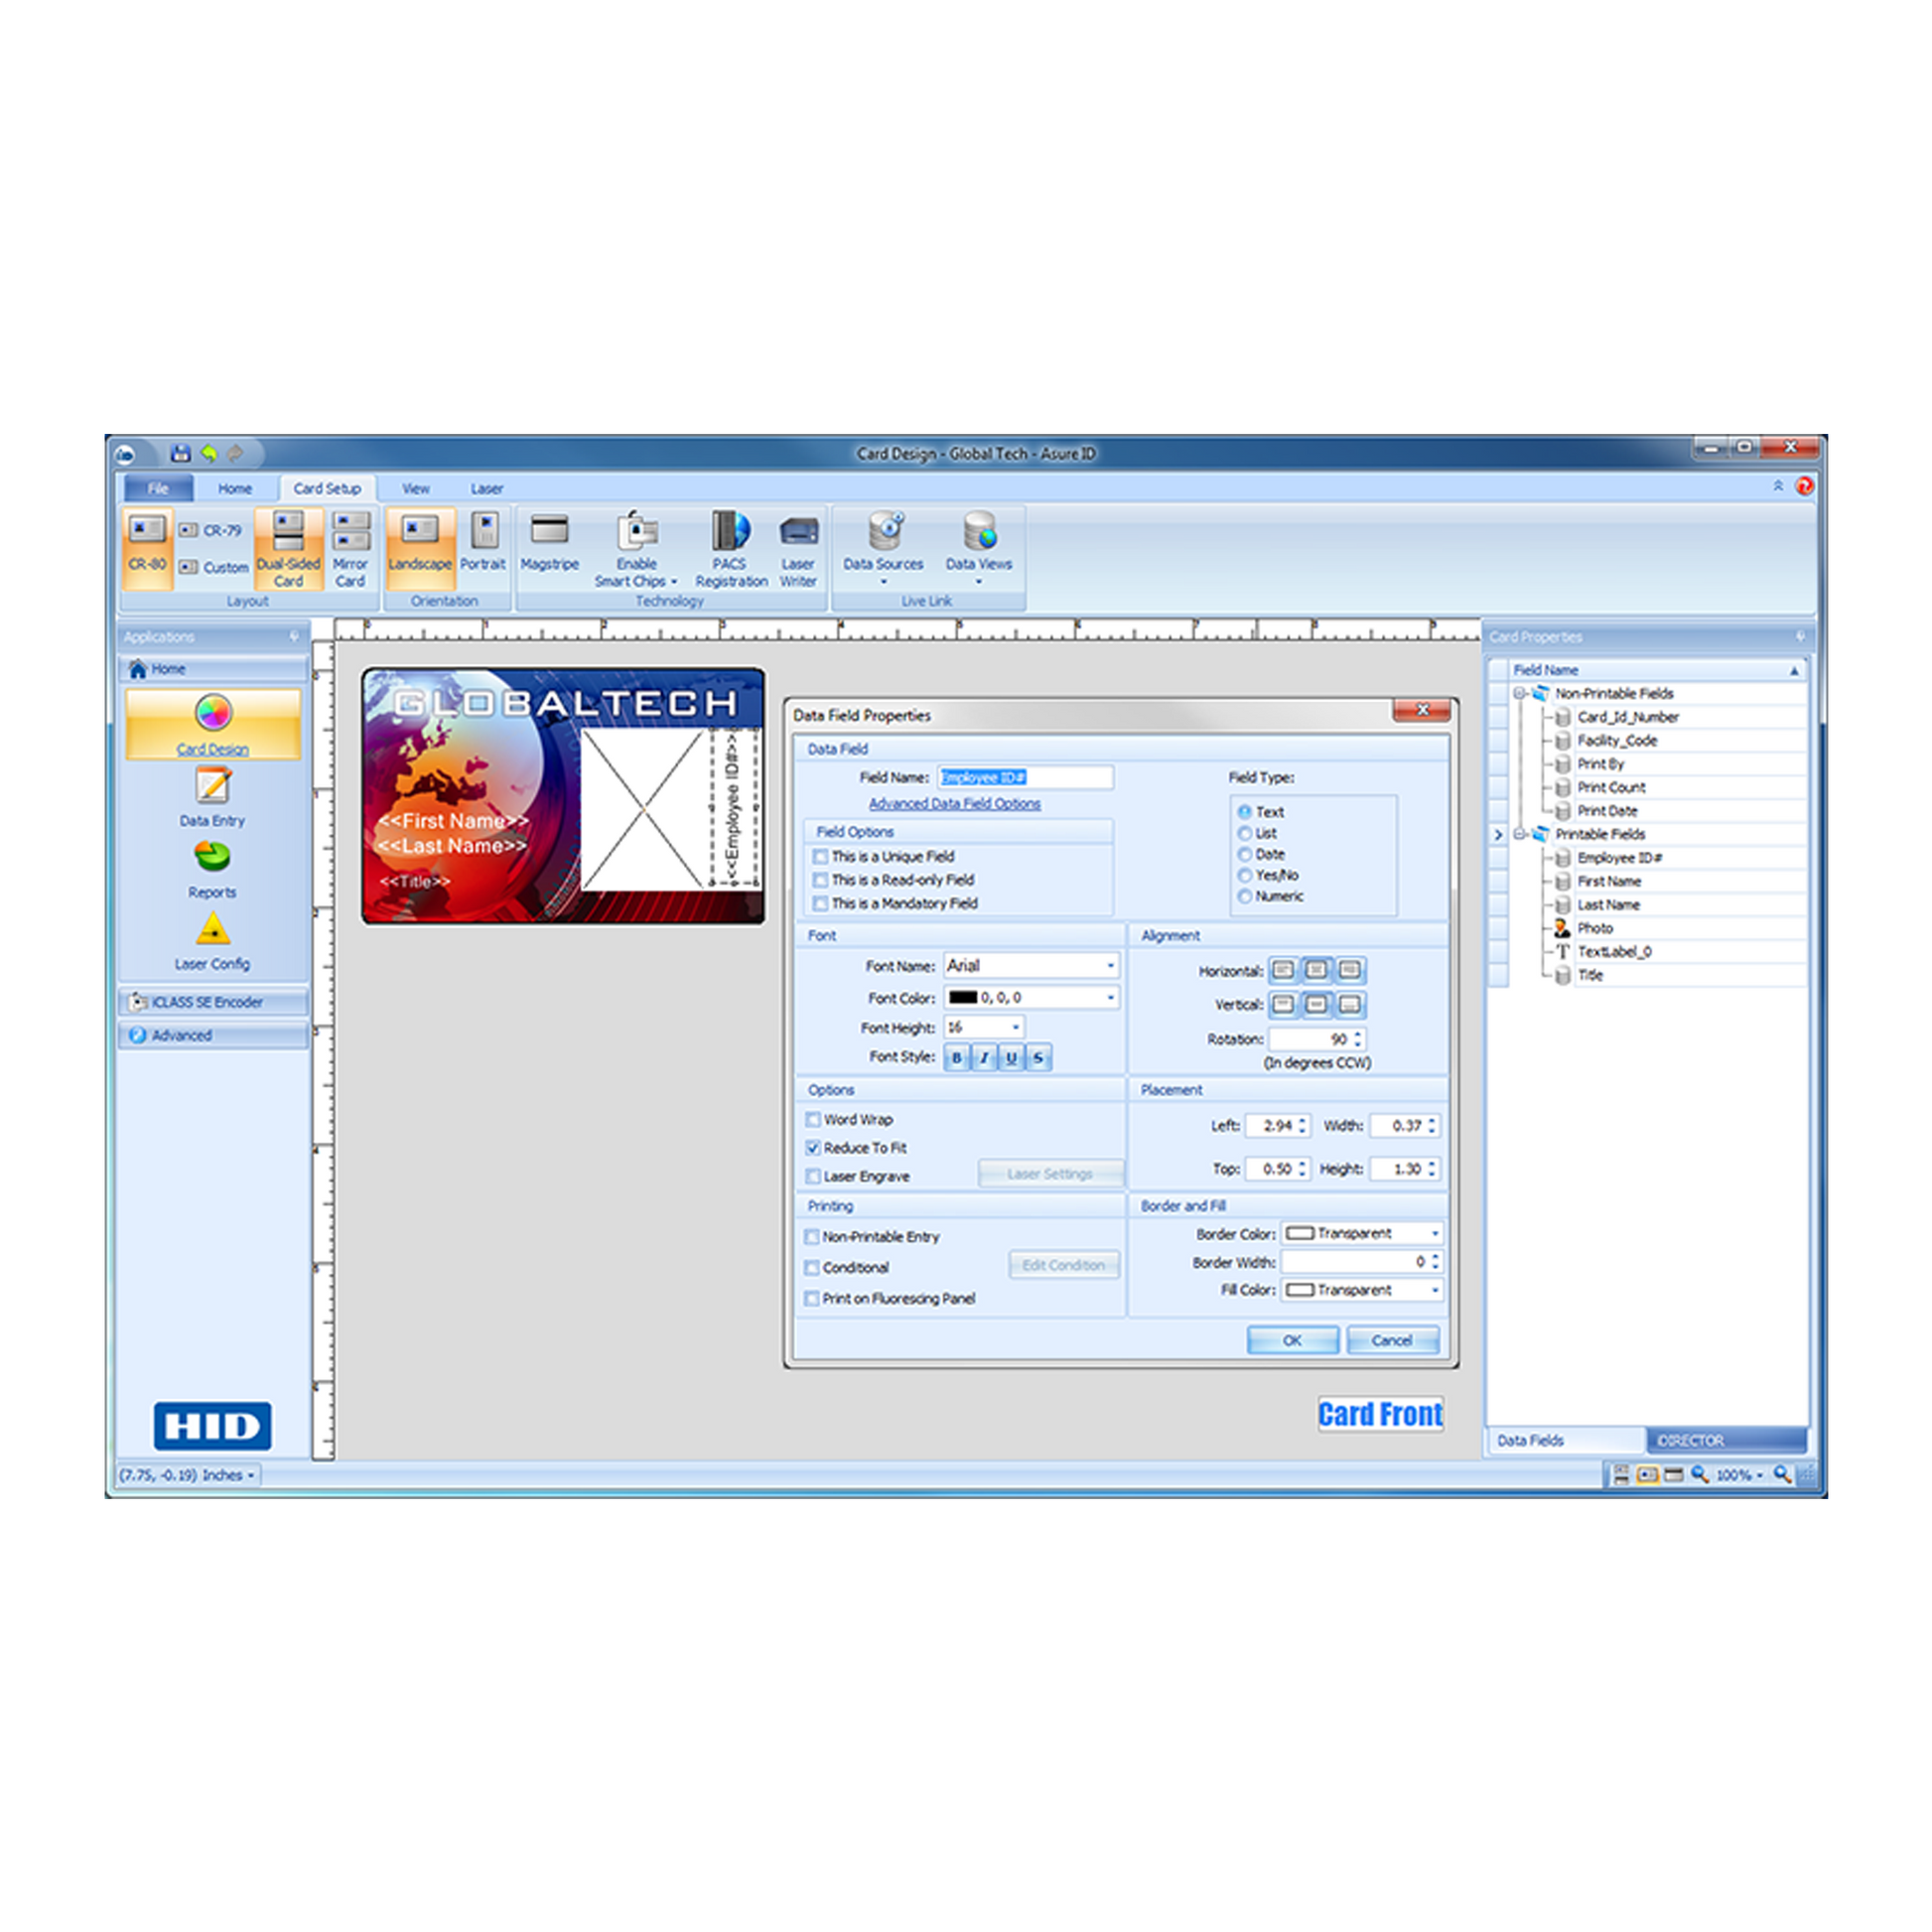1932x1932 pixels.
Task: Click the Laser Config warning icon
Action: tap(212, 930)
